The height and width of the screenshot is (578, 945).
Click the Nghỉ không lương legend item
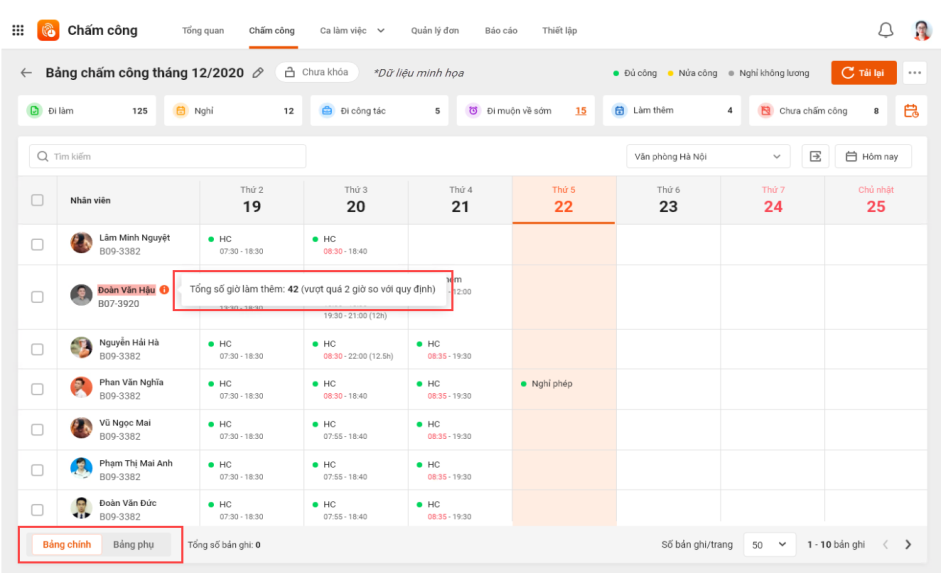769,73
